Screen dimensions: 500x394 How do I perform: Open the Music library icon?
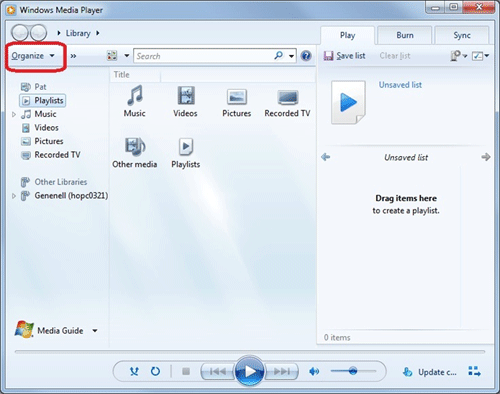[x=135, y=101]
